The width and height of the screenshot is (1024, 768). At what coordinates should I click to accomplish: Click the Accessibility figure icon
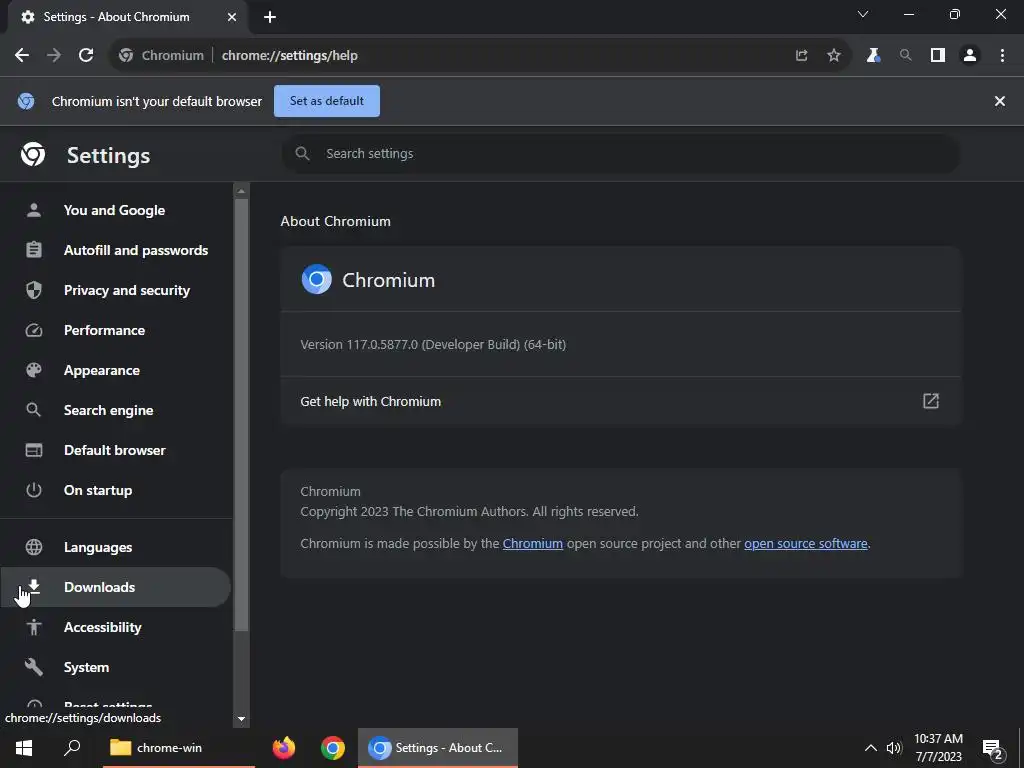tap(34, 627)
